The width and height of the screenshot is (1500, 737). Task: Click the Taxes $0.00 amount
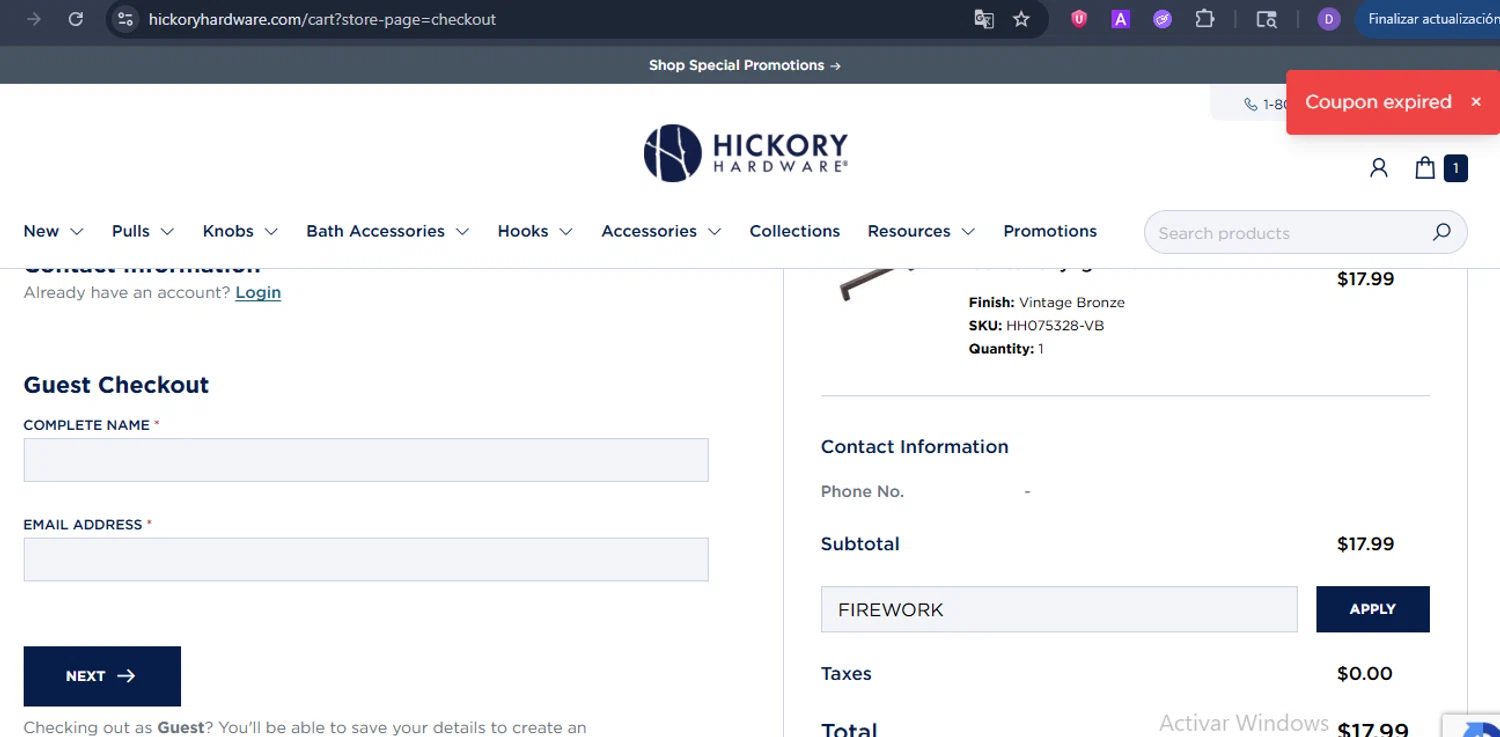[x=1364, y=673]
